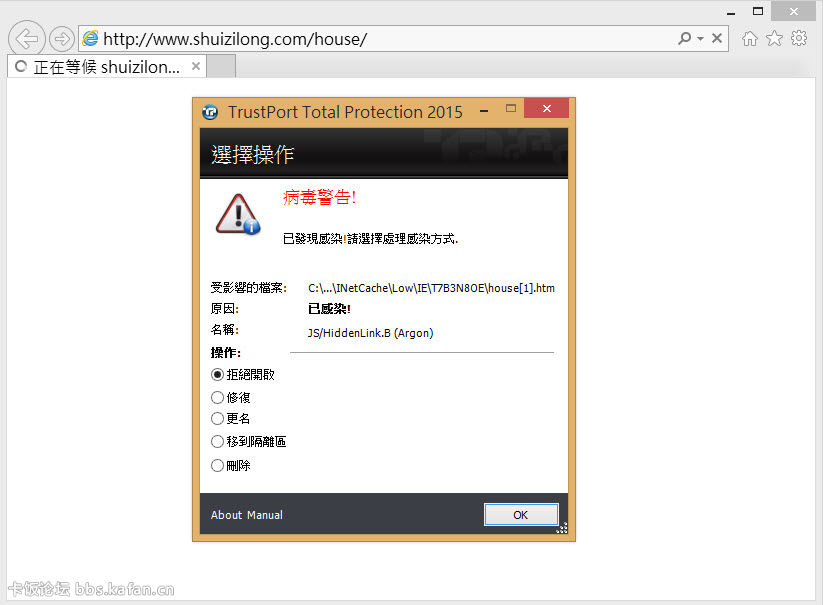
Task: Click the red 病毒警告! heading
Action: 320,197
